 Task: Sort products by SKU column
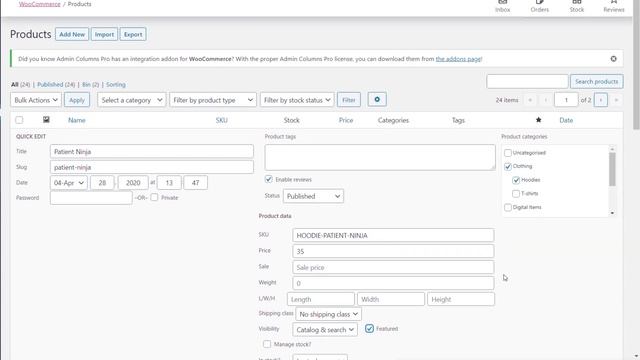click(222, 120)
